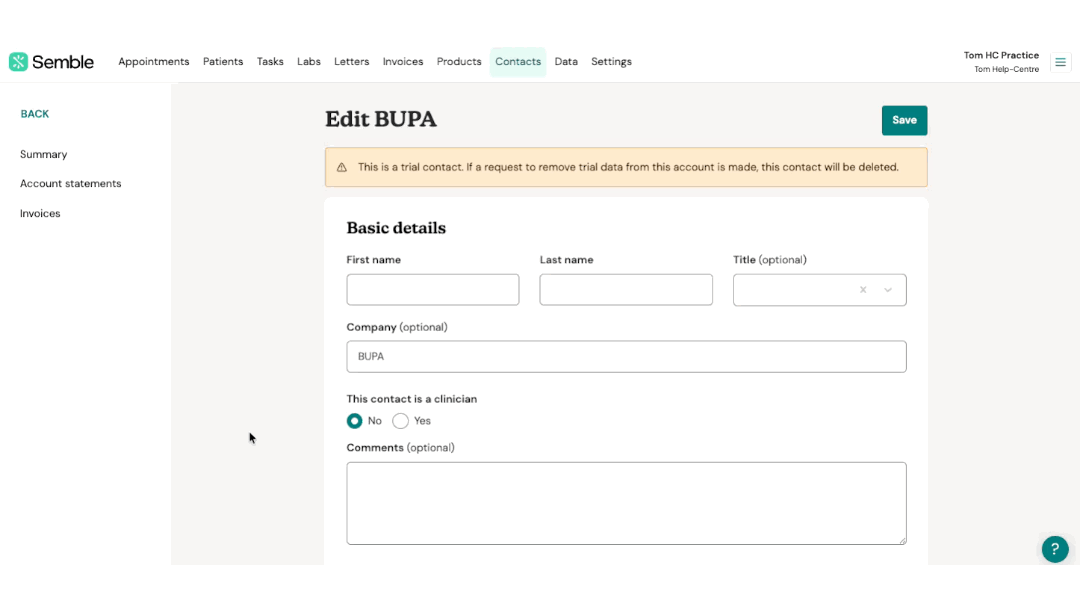Click inside the Comments text area

626,503
